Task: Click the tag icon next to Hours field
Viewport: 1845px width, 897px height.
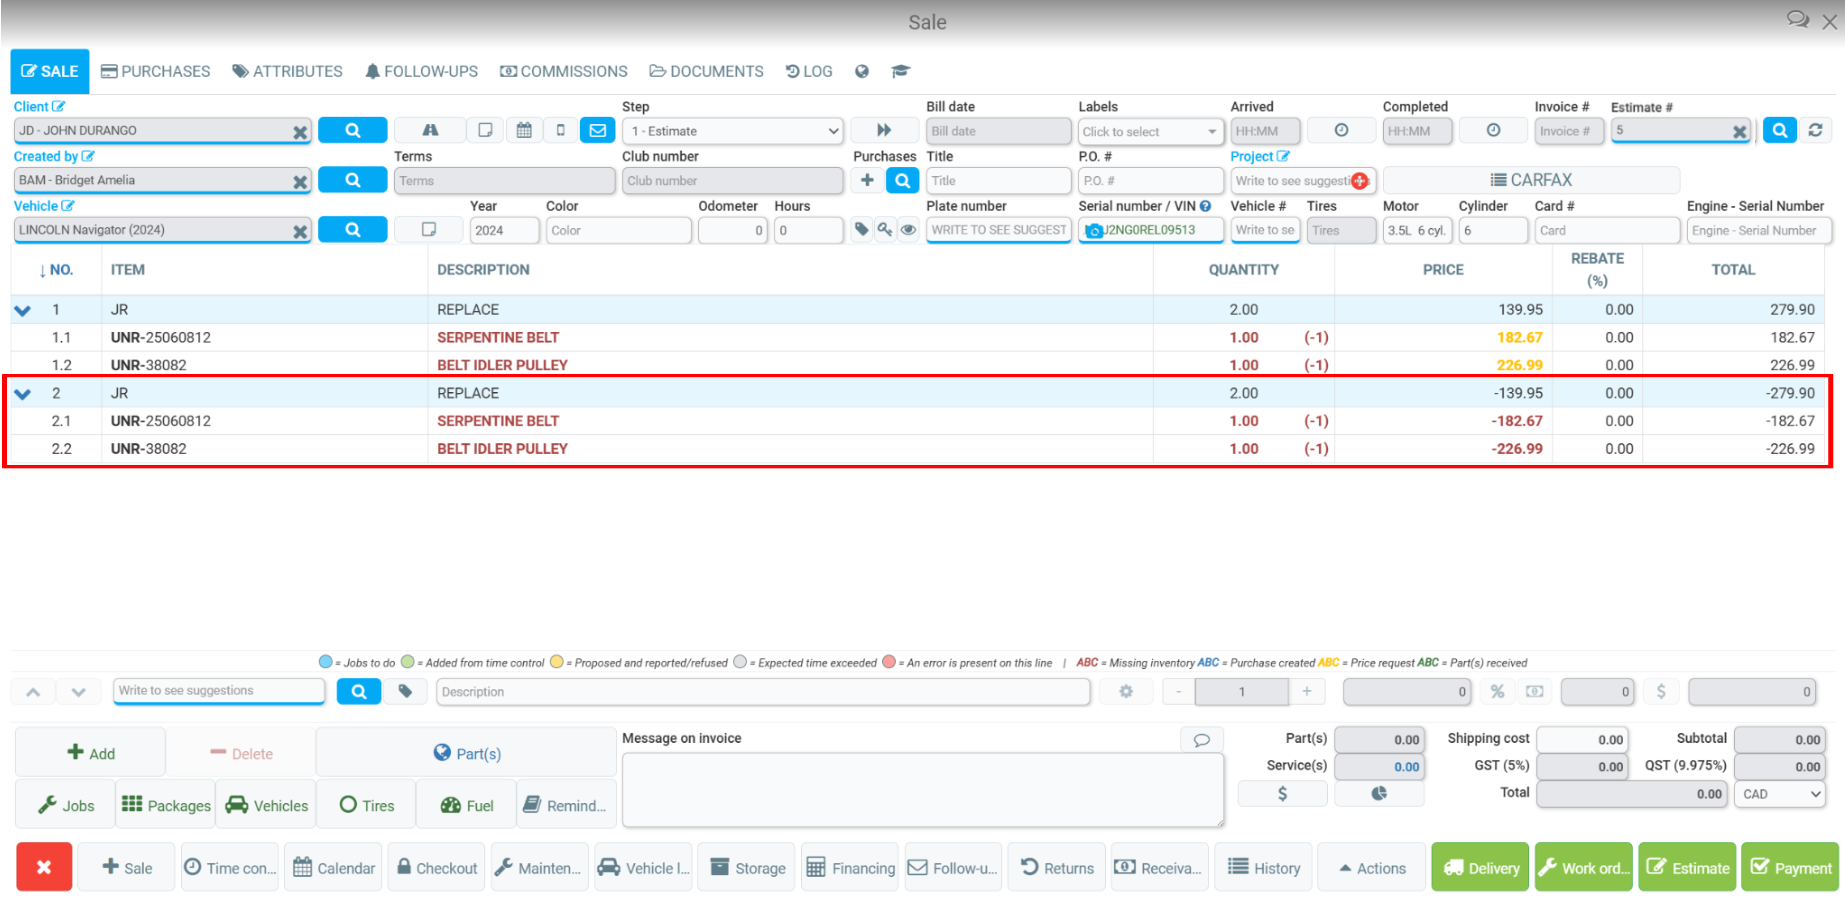Action: tap(861, 230)
